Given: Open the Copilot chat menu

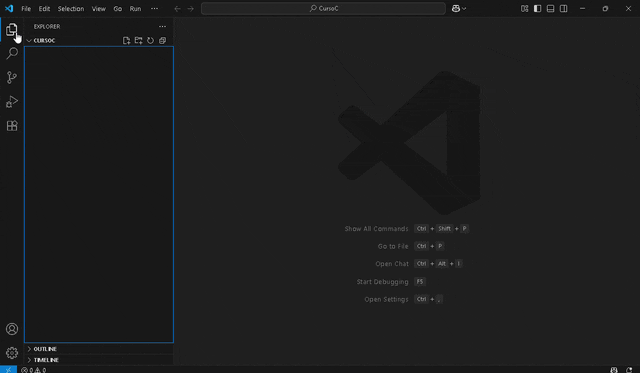Looking at the screenshot, I should click(x=459, y=9).
